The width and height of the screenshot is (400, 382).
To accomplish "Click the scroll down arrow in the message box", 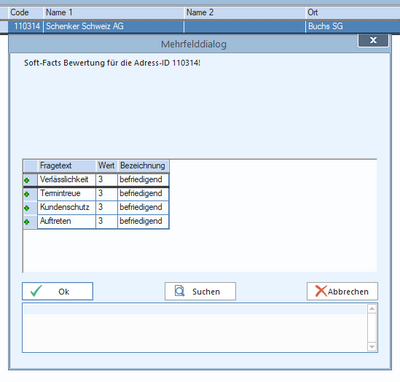I will [372, 347].
